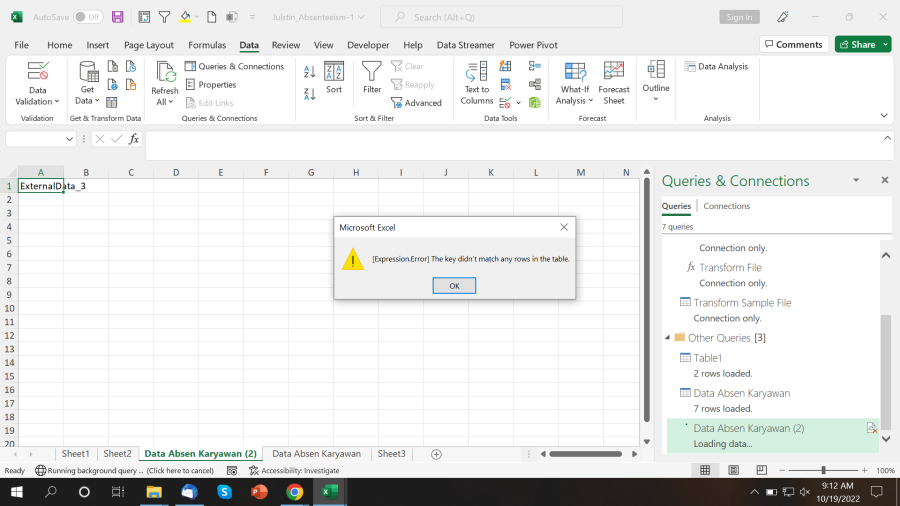The image size is (900, 506).
Task: Click the Relationships icon
Action: (x=535, y=85)
